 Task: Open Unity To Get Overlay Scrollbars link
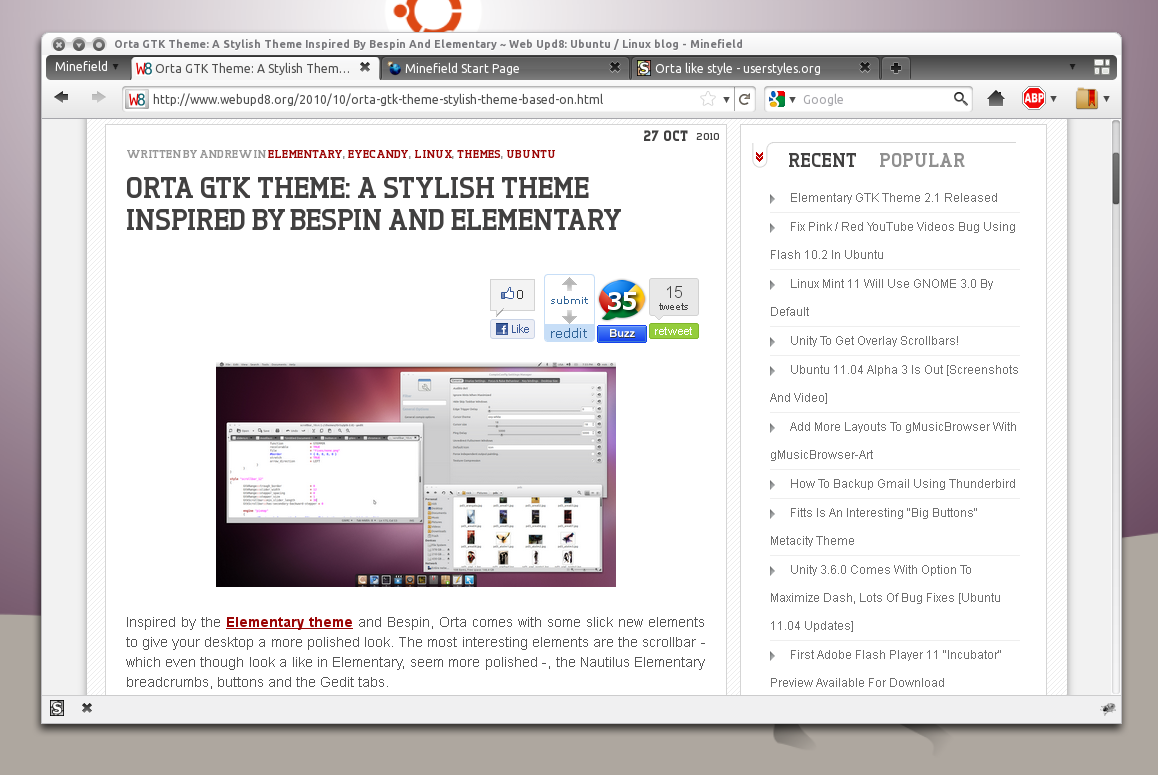click(x=874, y=341)
